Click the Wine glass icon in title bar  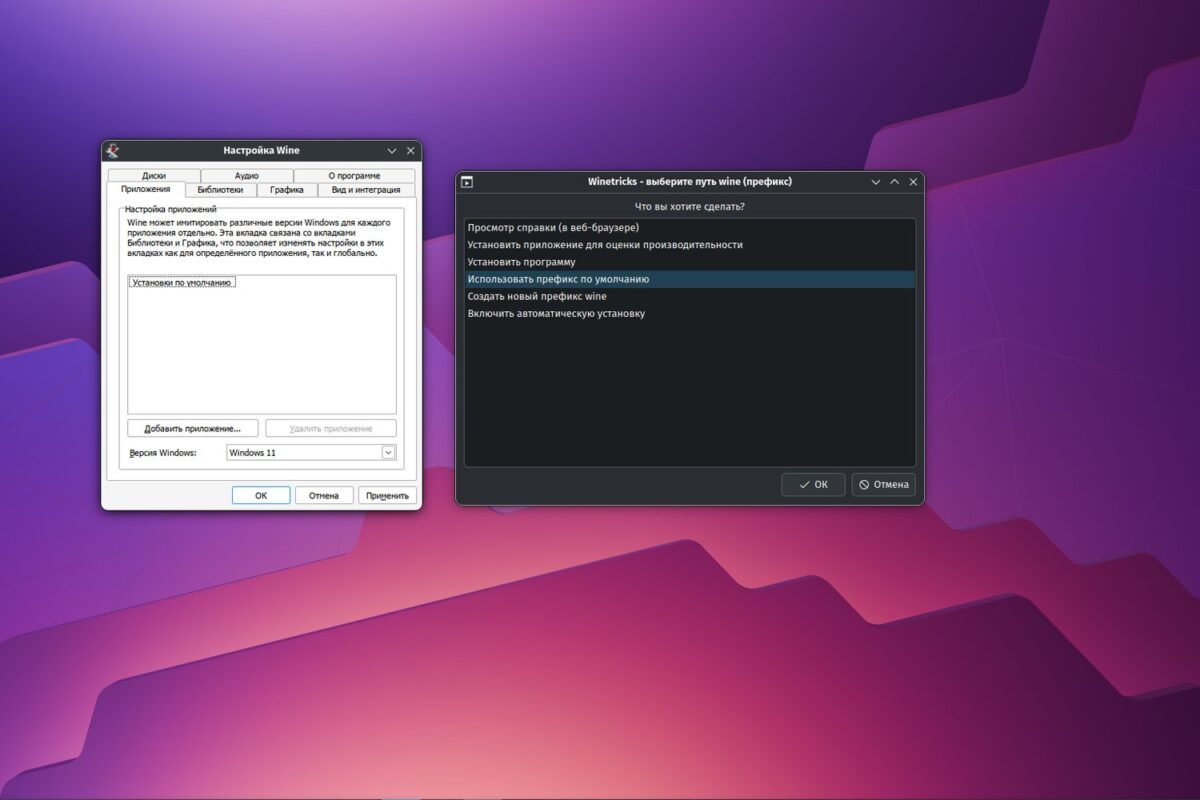pyautogui.click(x=113, y=151)
